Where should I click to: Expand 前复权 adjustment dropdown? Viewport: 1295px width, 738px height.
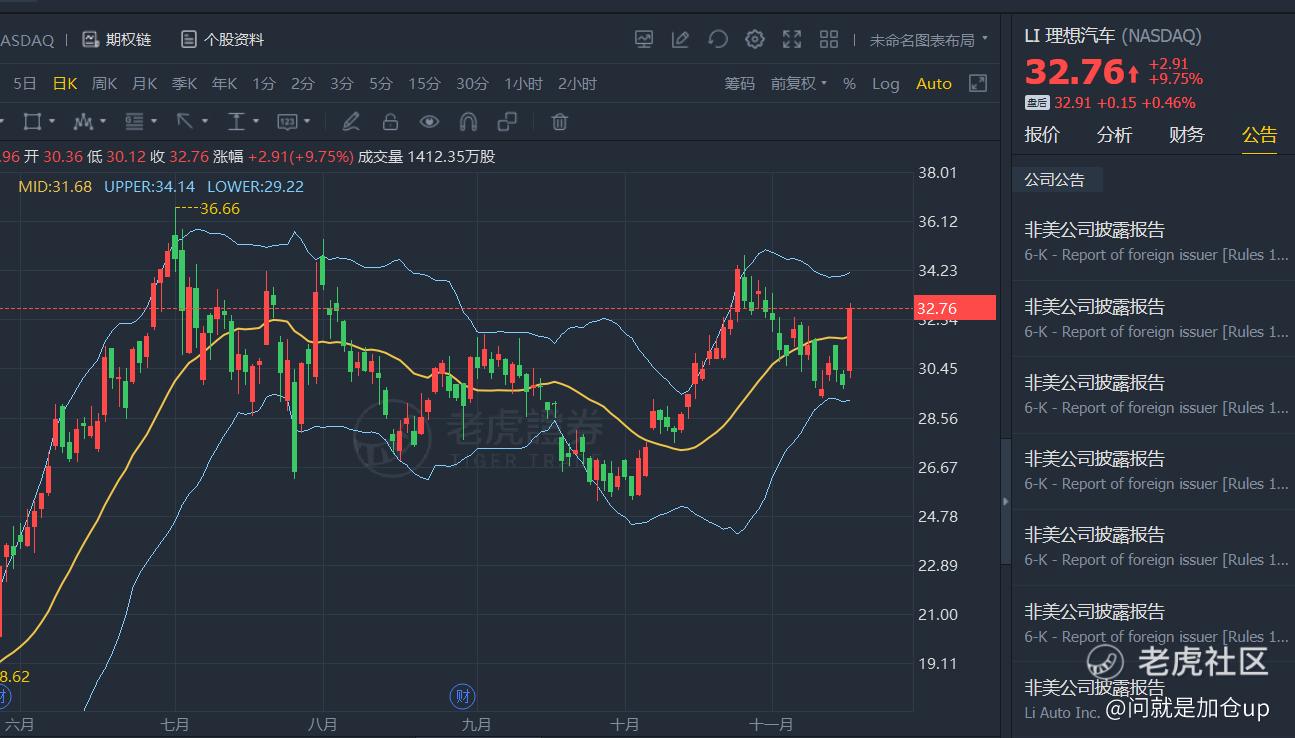click(799, 84)
